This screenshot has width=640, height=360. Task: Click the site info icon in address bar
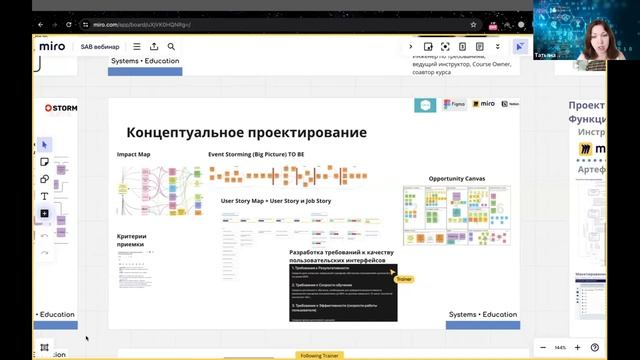pyautogui.click(x=85, y=24)
